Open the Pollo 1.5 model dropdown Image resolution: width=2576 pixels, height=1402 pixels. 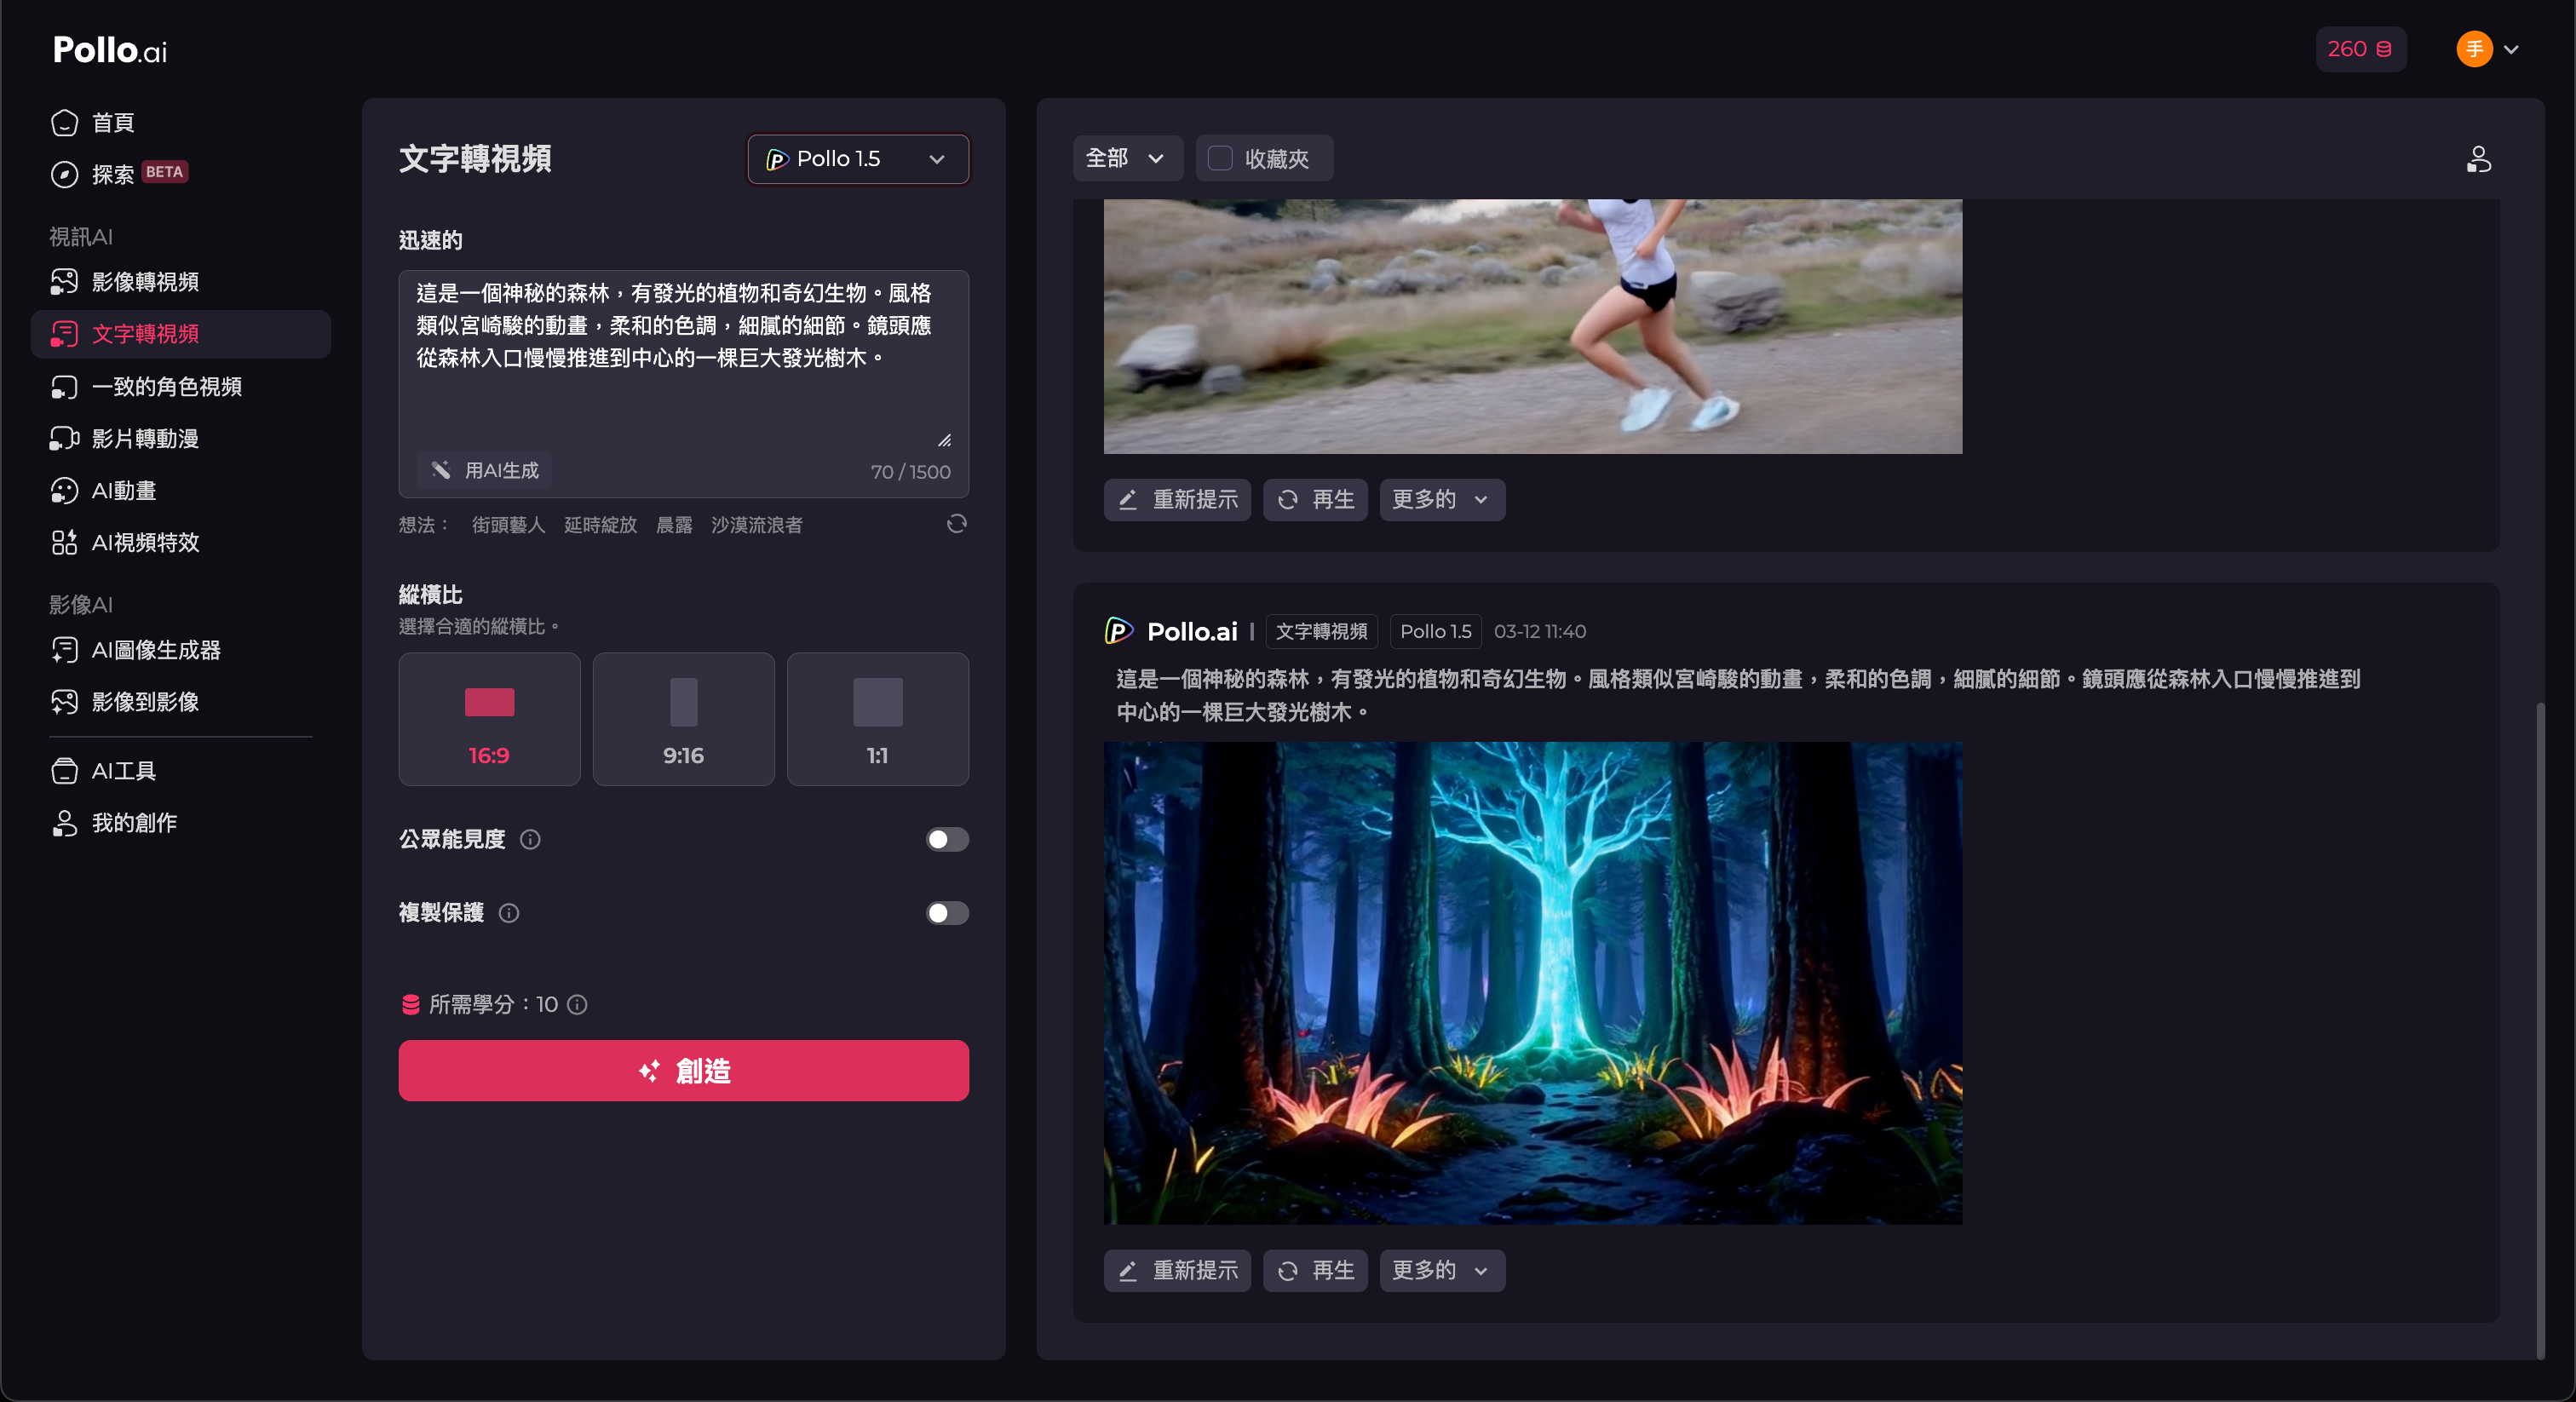pos(857,159)
